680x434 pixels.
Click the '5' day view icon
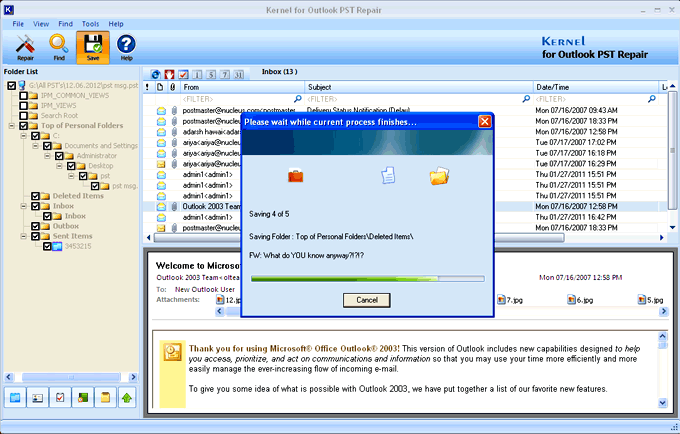(x=211, y=75)
